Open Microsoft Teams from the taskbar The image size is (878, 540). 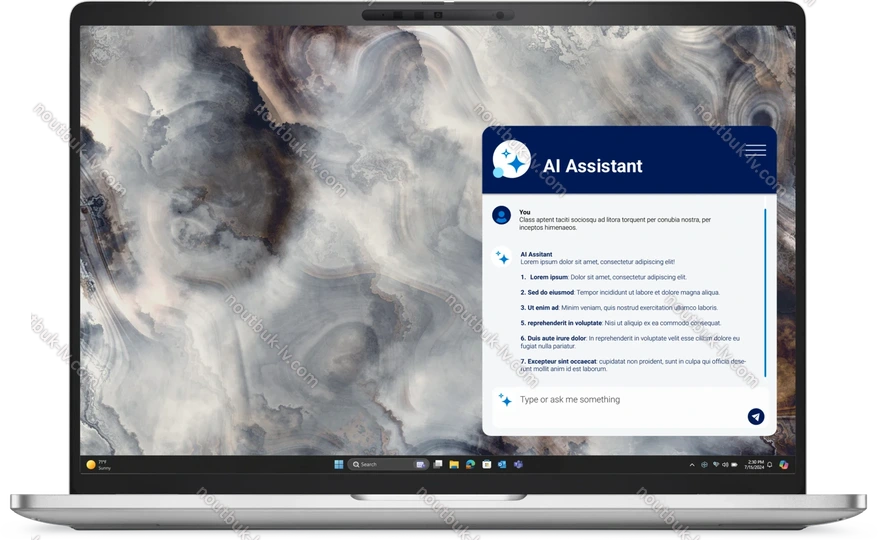(x=518, y=464)
